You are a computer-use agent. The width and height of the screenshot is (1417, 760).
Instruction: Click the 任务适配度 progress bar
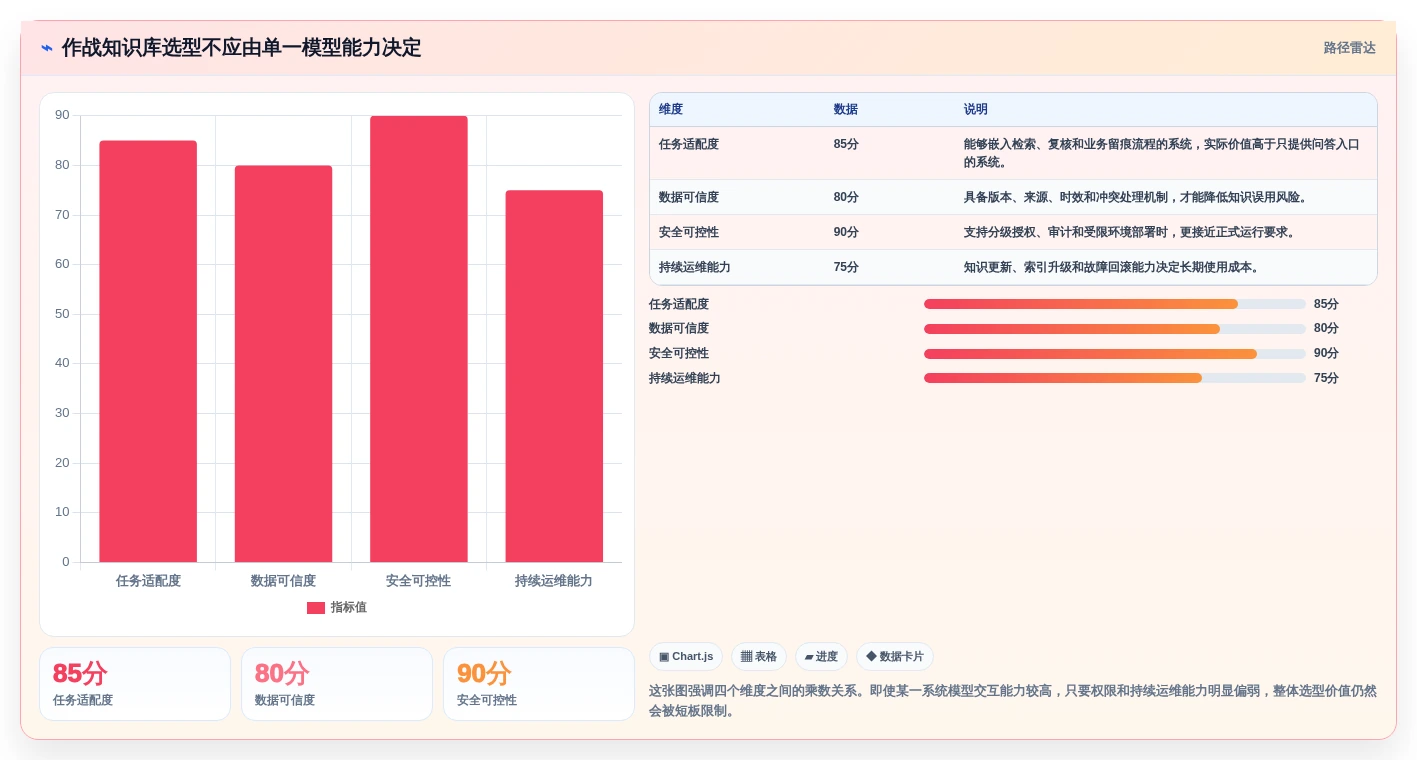tap(1115, 304)
